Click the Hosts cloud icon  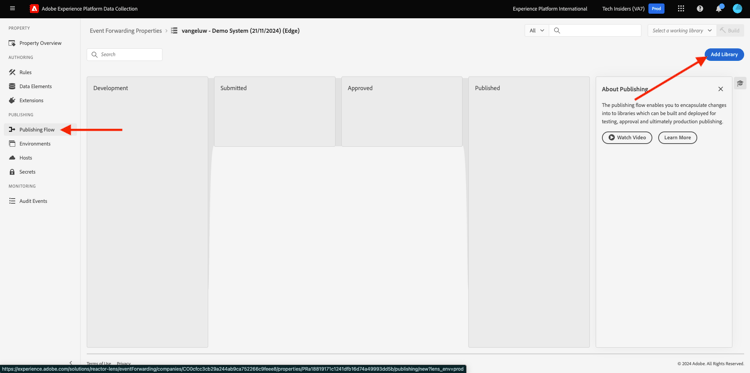coord(12,158)
